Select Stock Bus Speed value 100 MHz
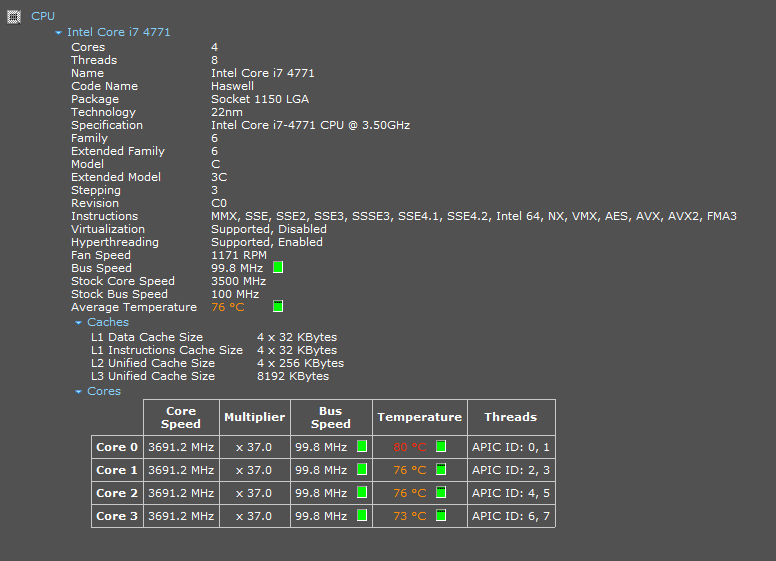 235,294
